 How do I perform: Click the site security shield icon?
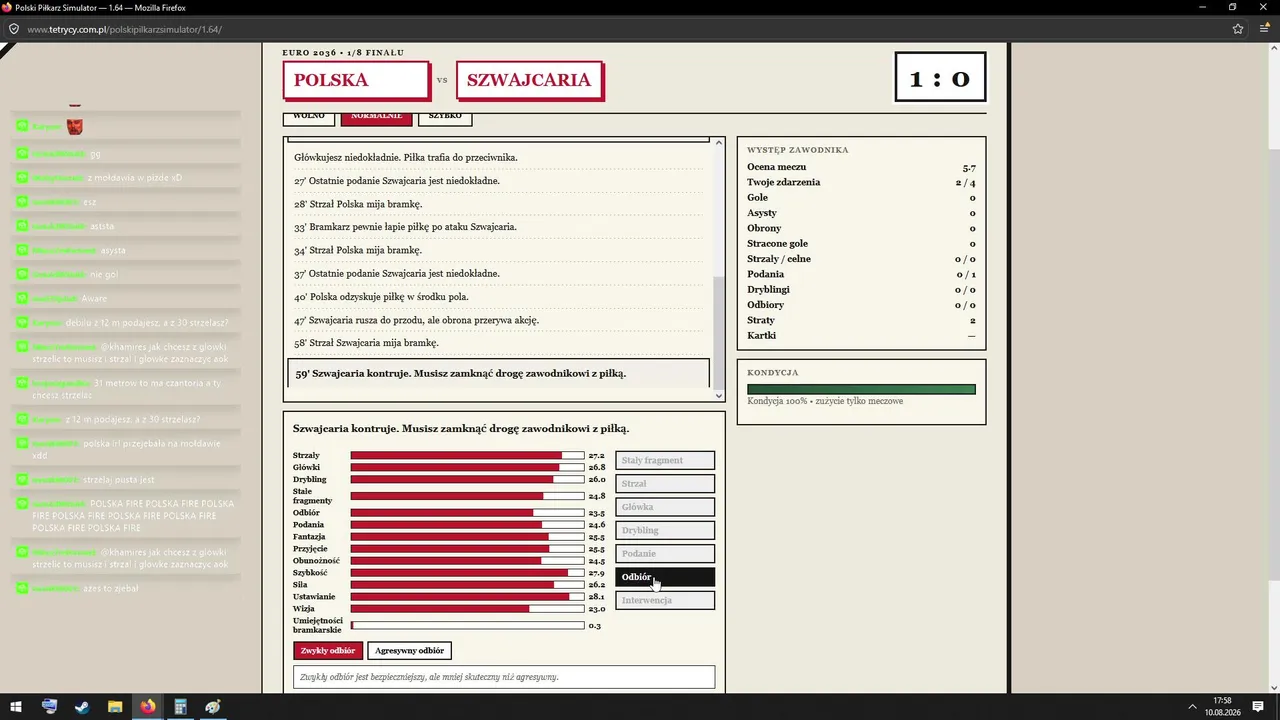coord(14,29)
